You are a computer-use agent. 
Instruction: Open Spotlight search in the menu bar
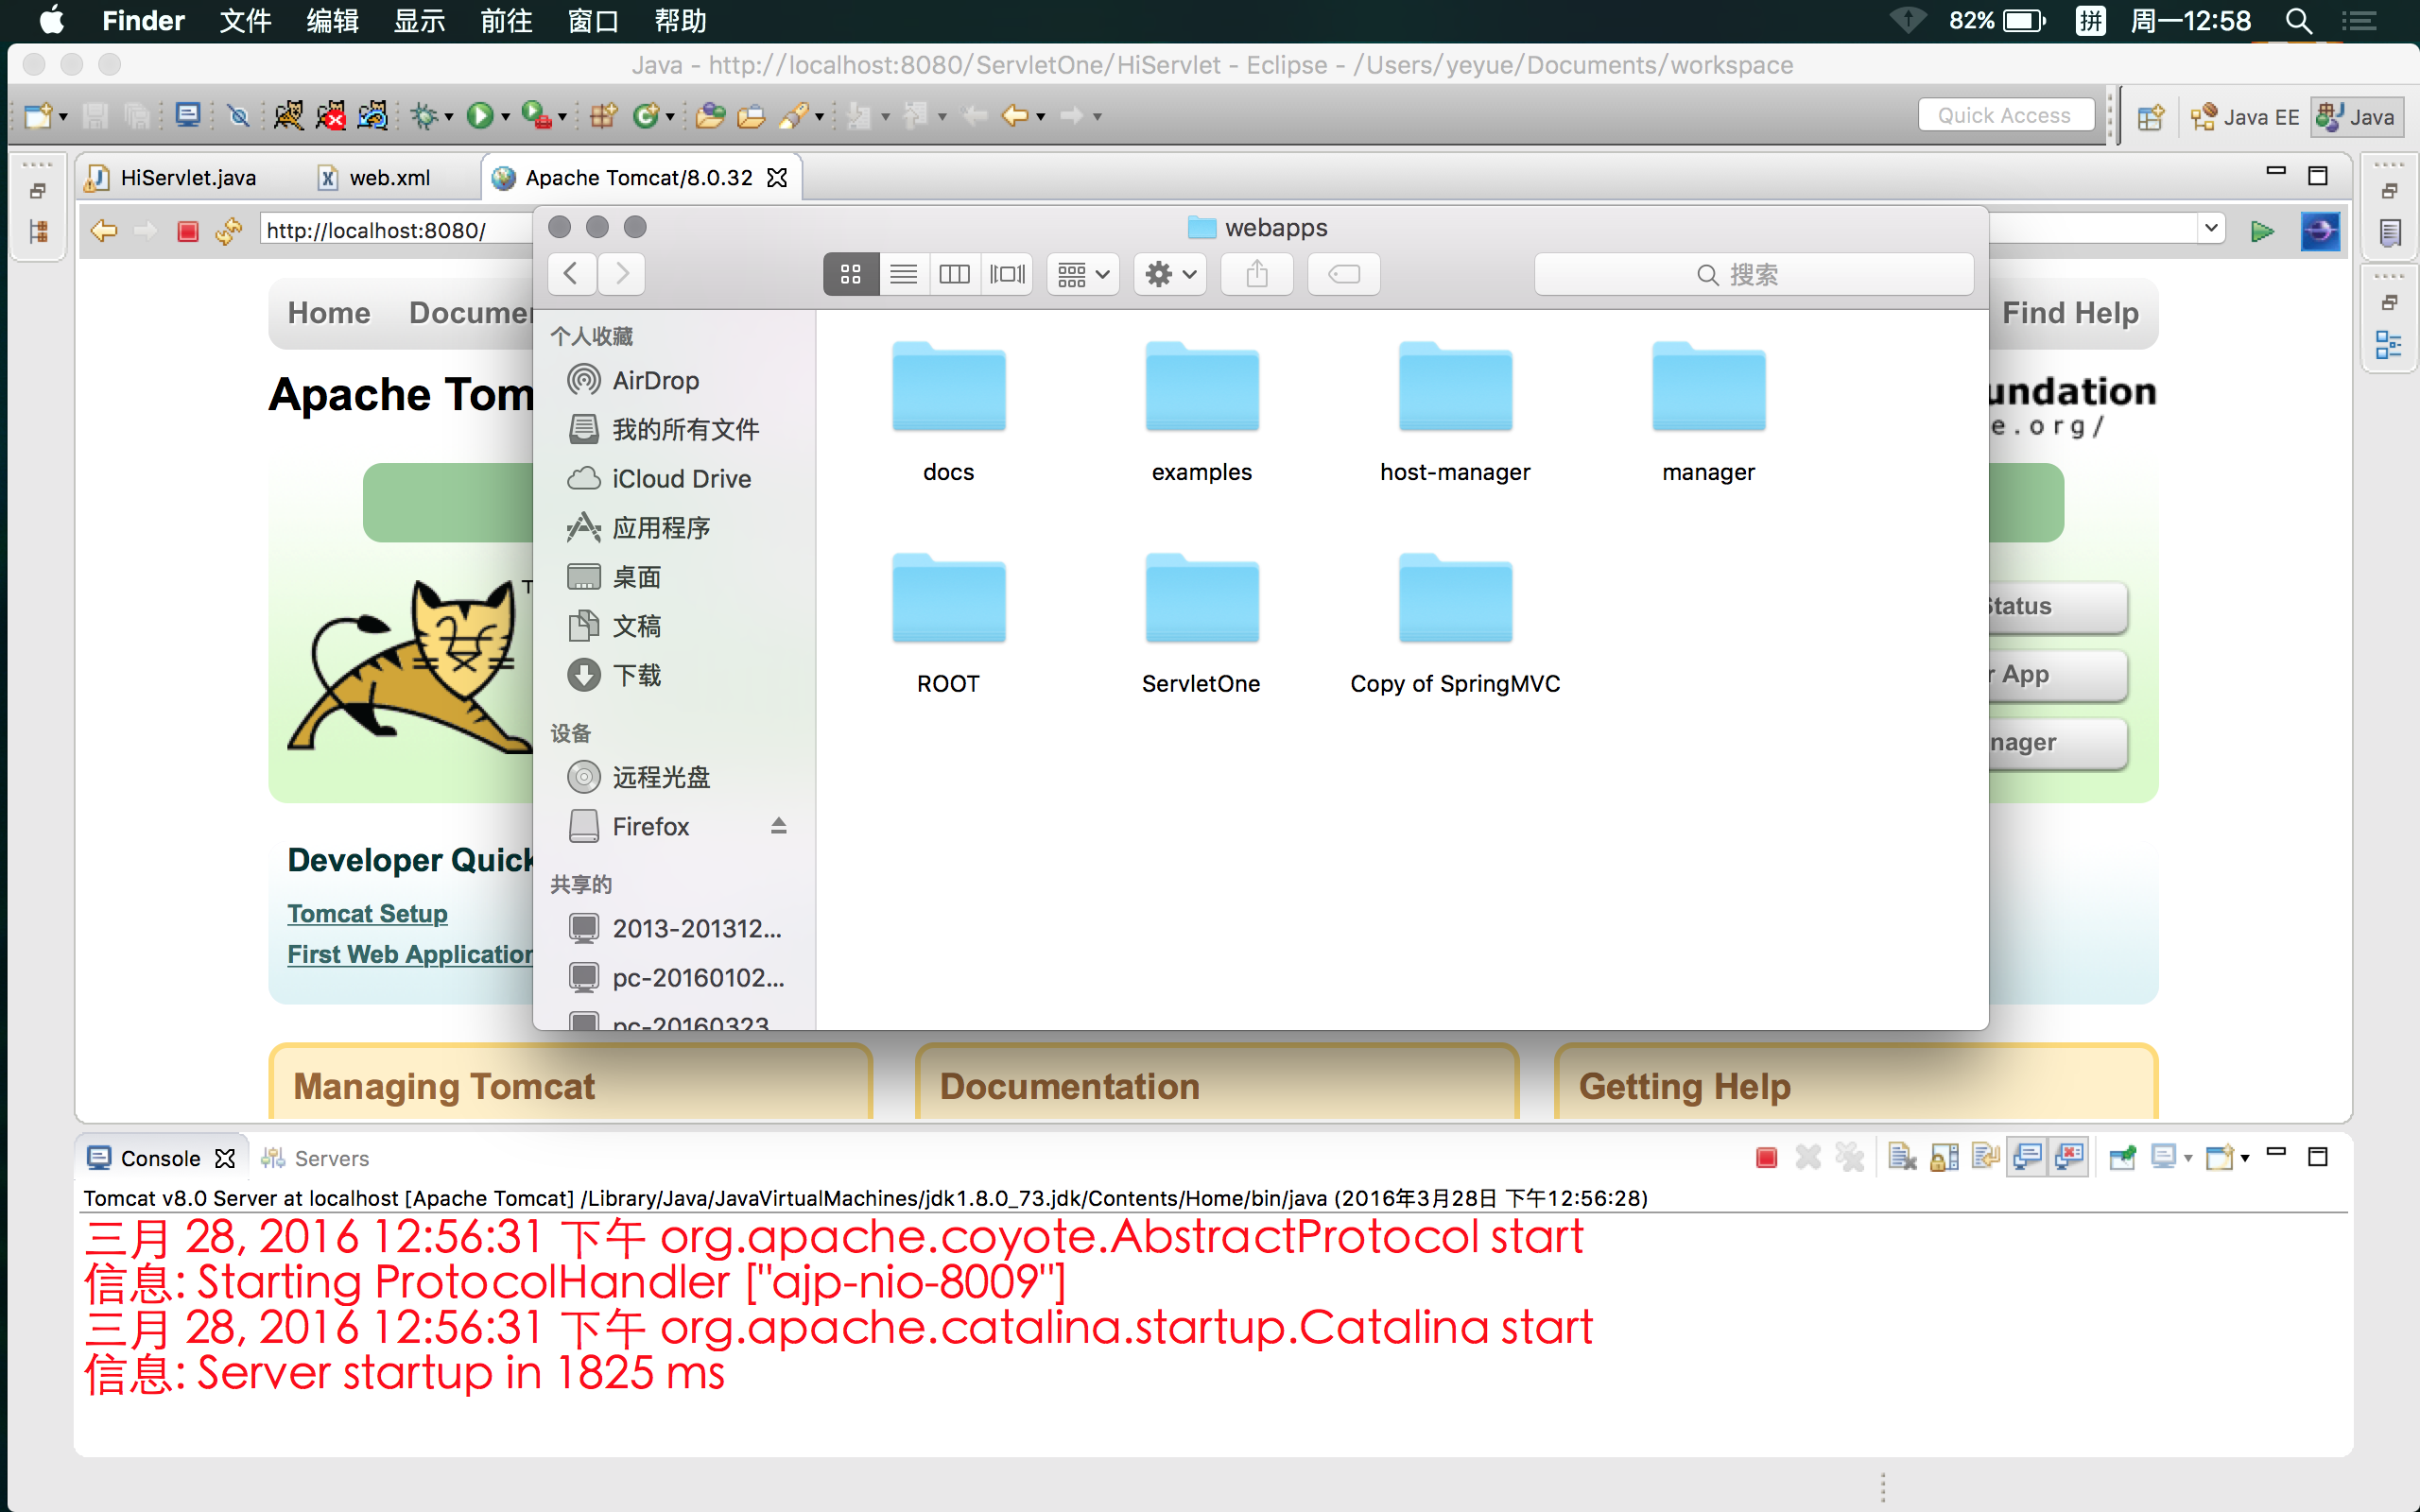click(x=2298, y=21)
